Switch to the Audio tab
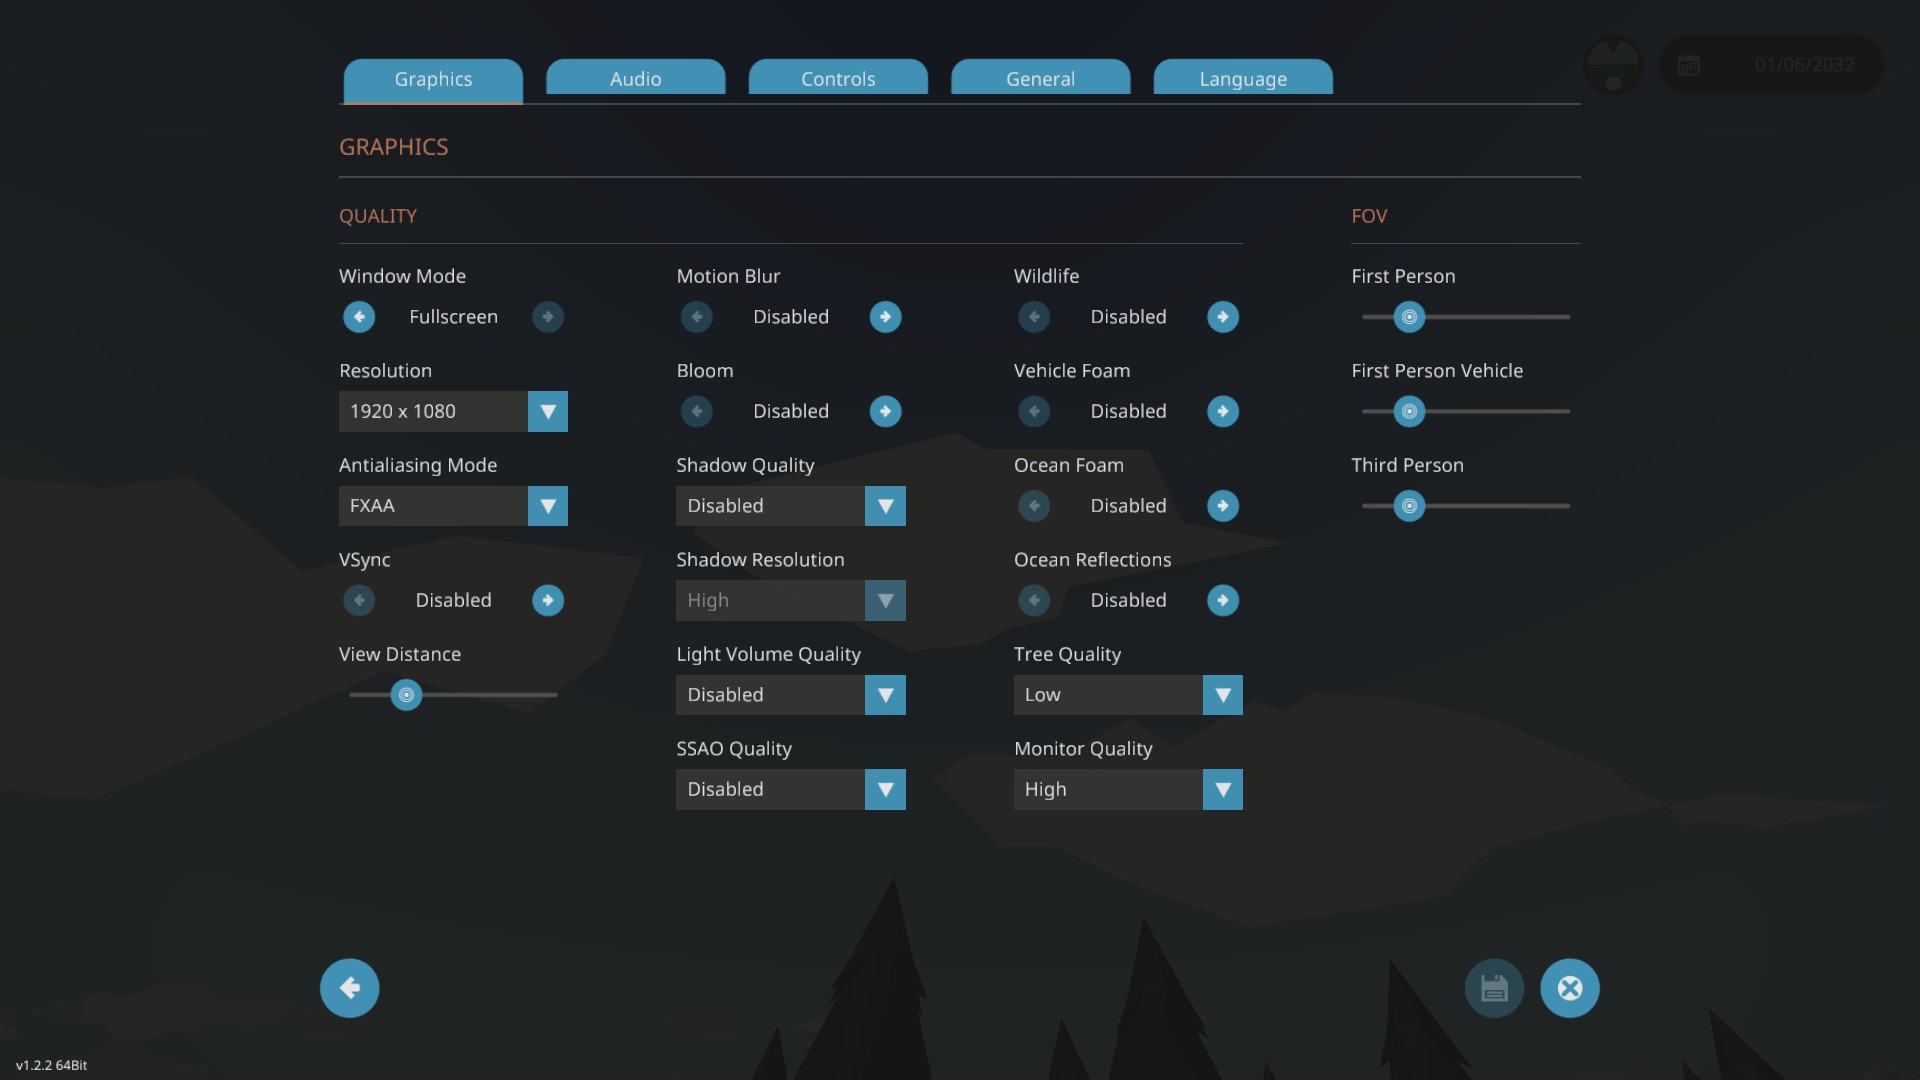Image resolution: width=1920 pixels, height=1080 pixels. click(635, 78)
